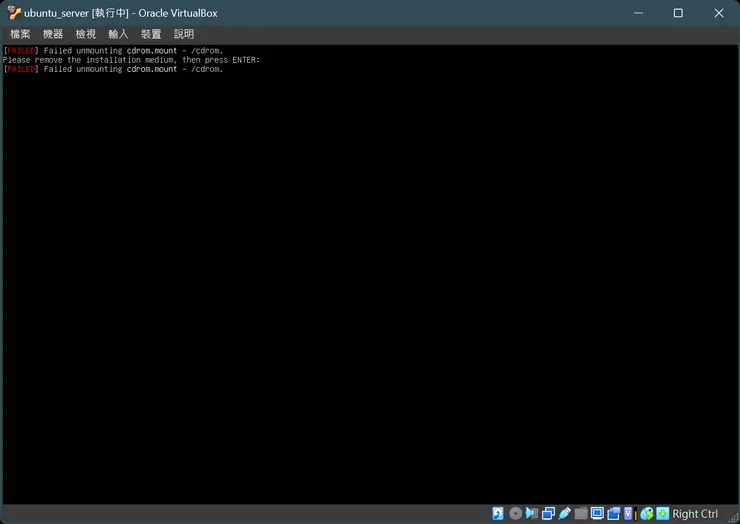This screenshot has height=524, width=740.
Task: Open the 檢視 (View) menu
Action: click(85, 34)
